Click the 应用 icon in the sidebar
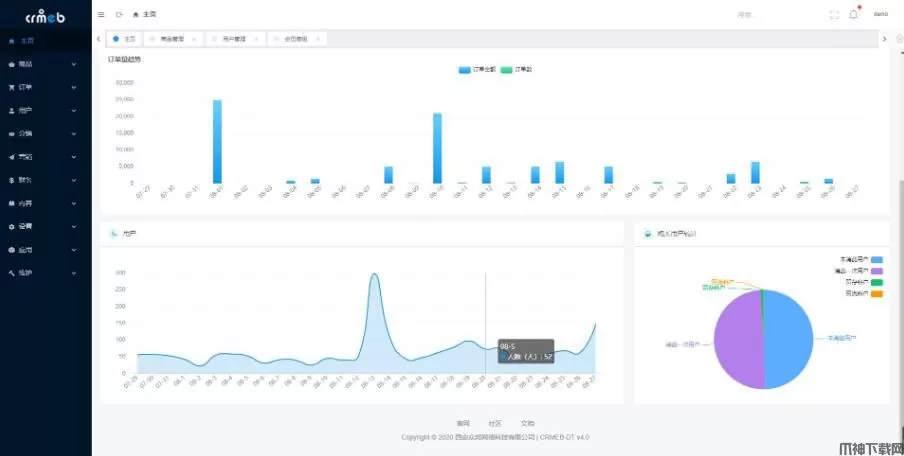The height and width of the screenshot is (456, 904). point(12,250)
